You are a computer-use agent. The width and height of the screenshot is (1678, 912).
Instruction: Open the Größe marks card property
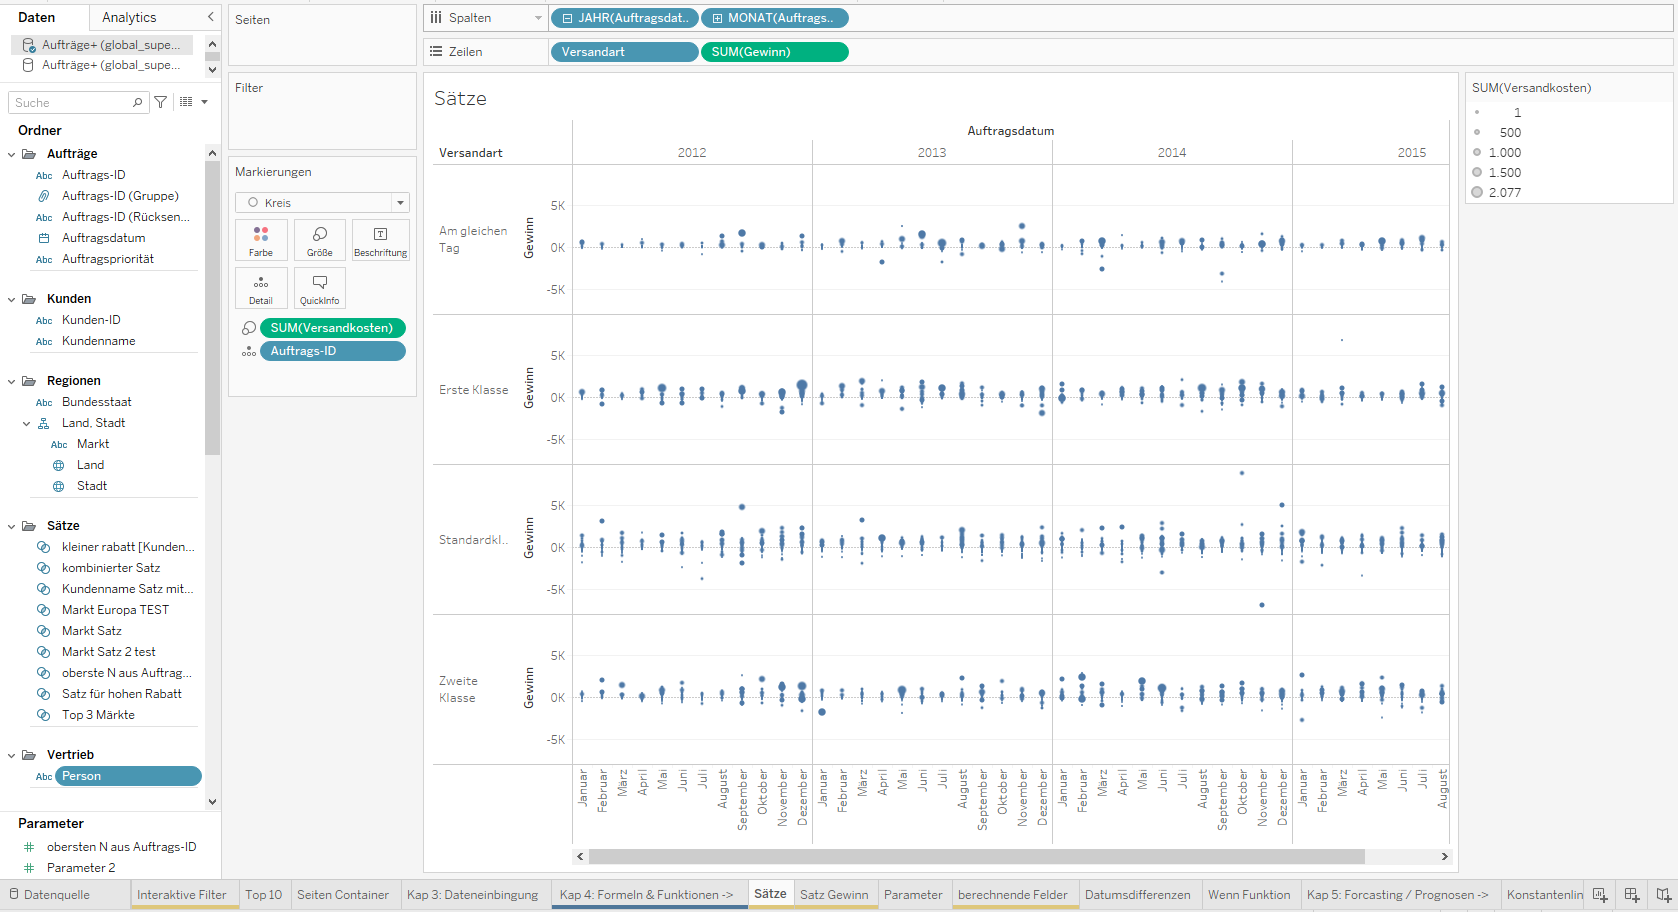pos(320,240)
